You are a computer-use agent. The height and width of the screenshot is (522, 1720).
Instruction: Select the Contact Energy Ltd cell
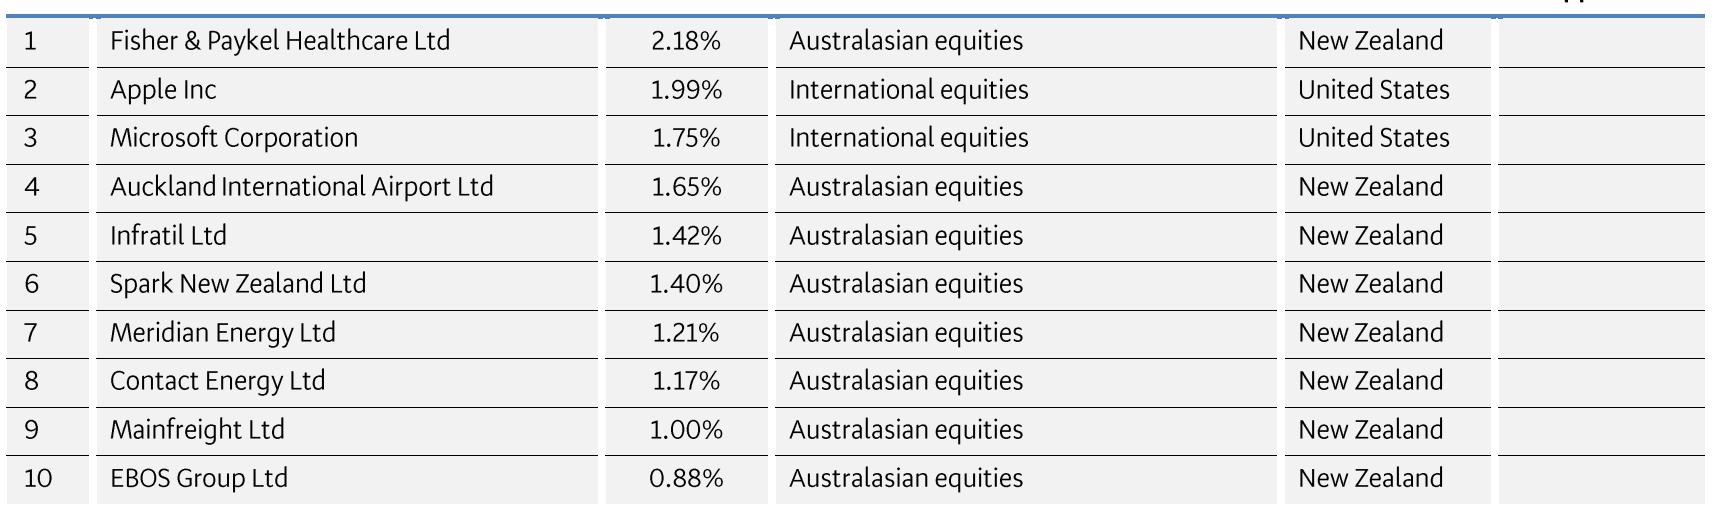pyautogui.click(x=217, y=381)
